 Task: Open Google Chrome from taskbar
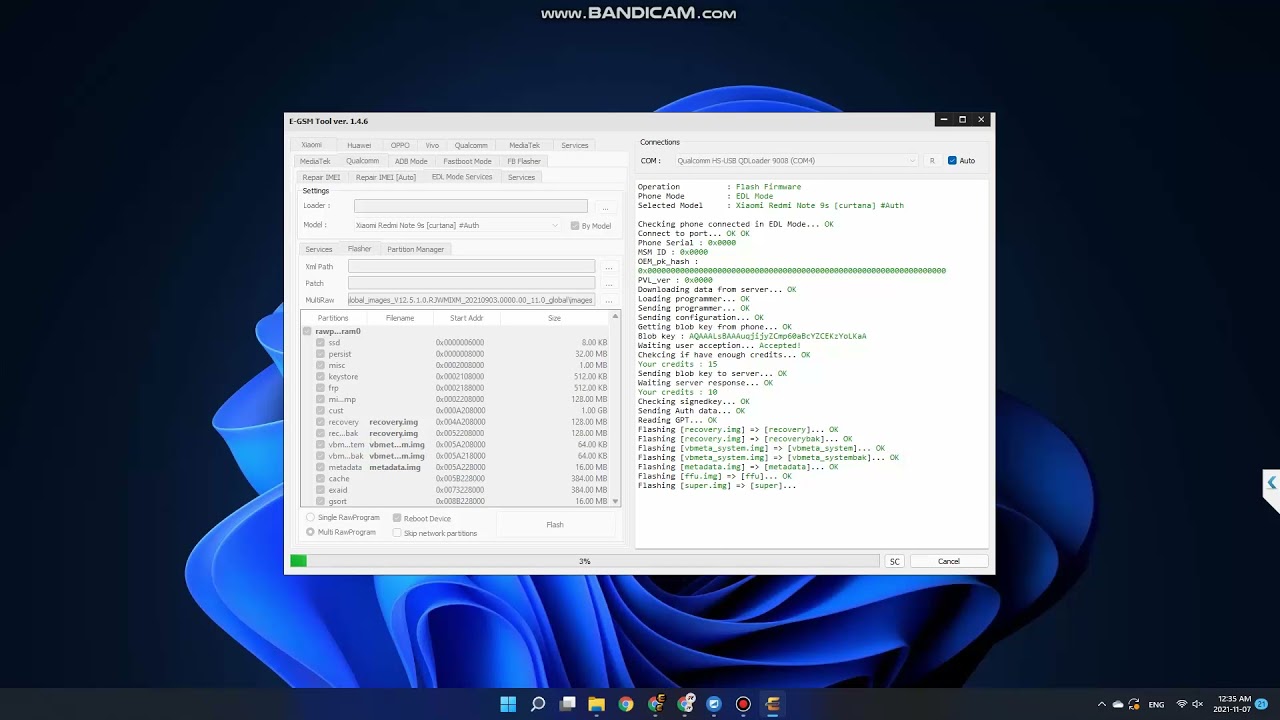tap(626, 704)
